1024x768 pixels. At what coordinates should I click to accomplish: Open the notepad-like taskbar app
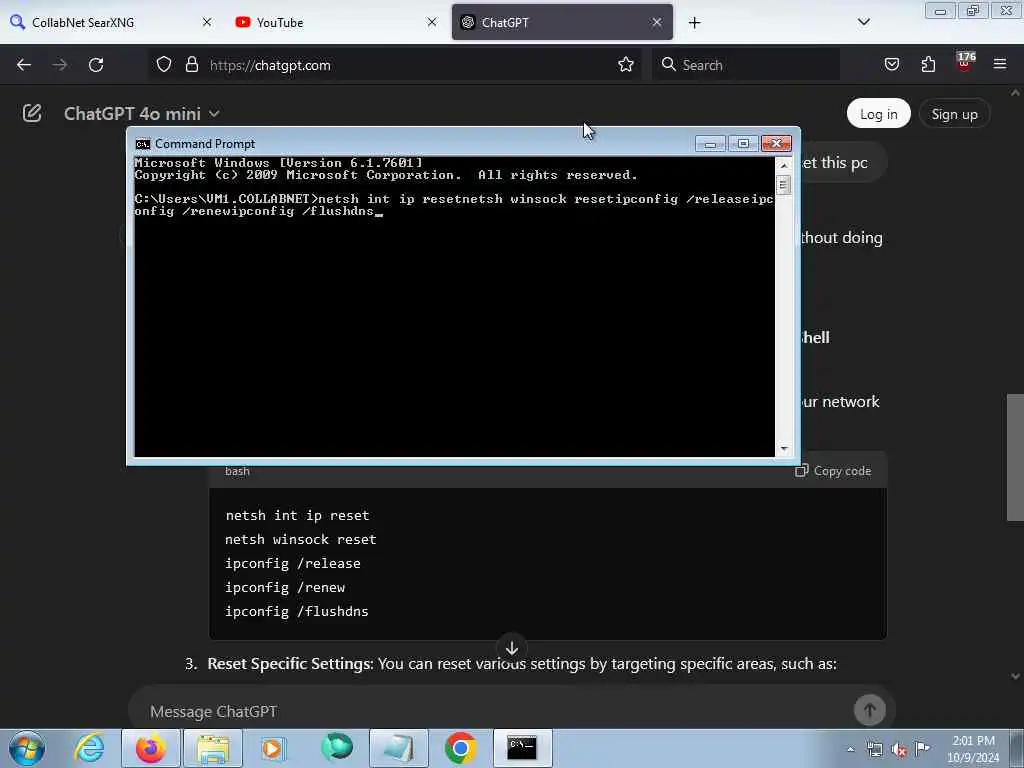(x=398, y=748)
